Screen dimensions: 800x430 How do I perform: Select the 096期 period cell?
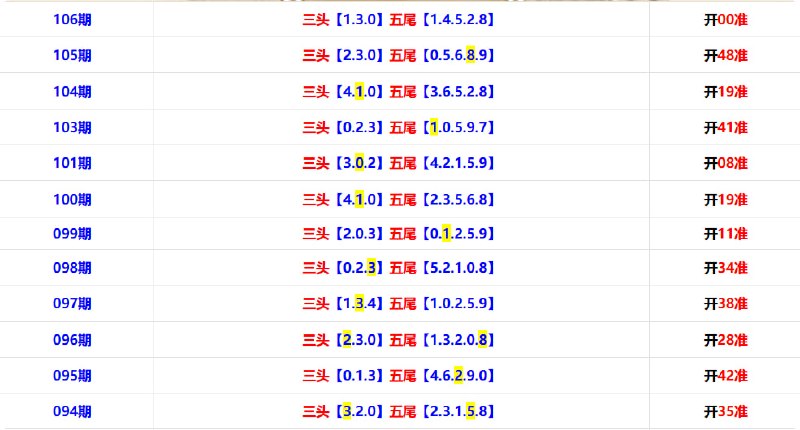72,340
